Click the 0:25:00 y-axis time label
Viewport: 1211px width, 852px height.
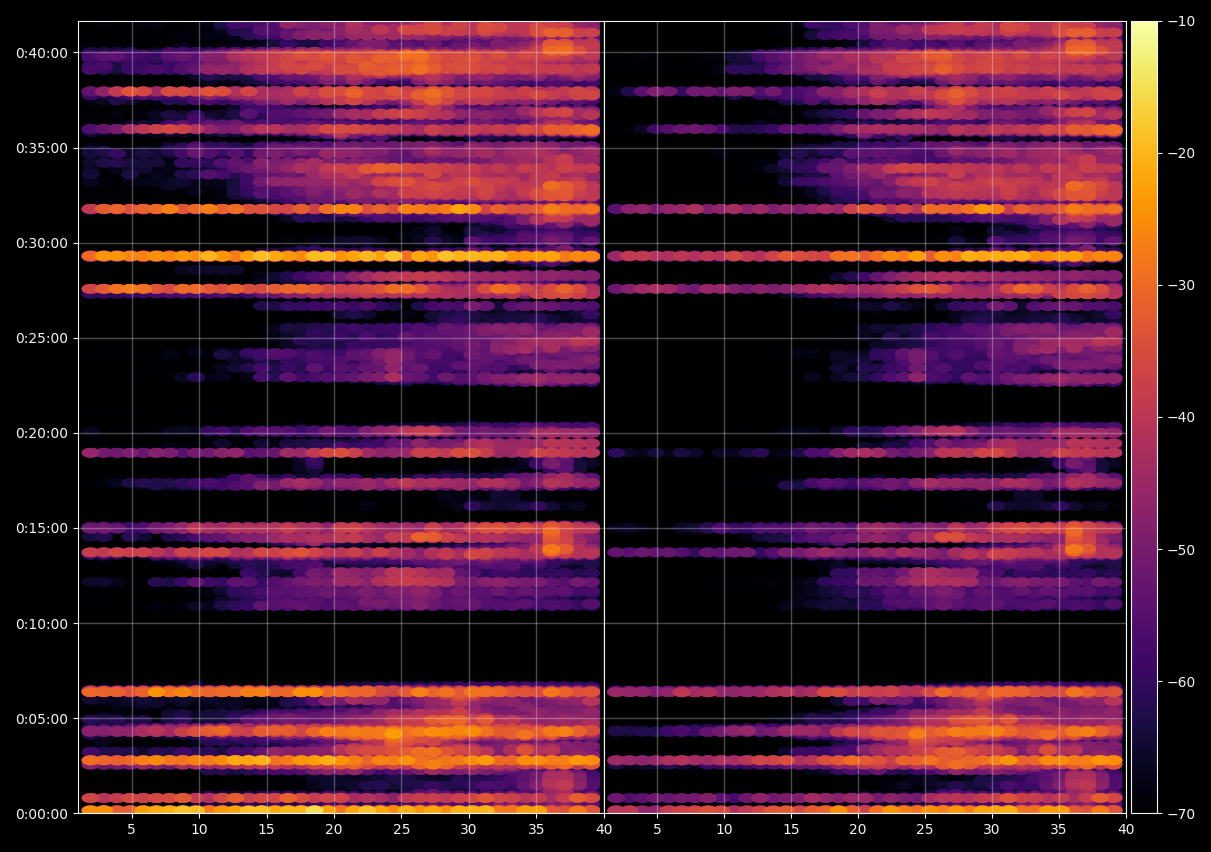coord(41,338)
